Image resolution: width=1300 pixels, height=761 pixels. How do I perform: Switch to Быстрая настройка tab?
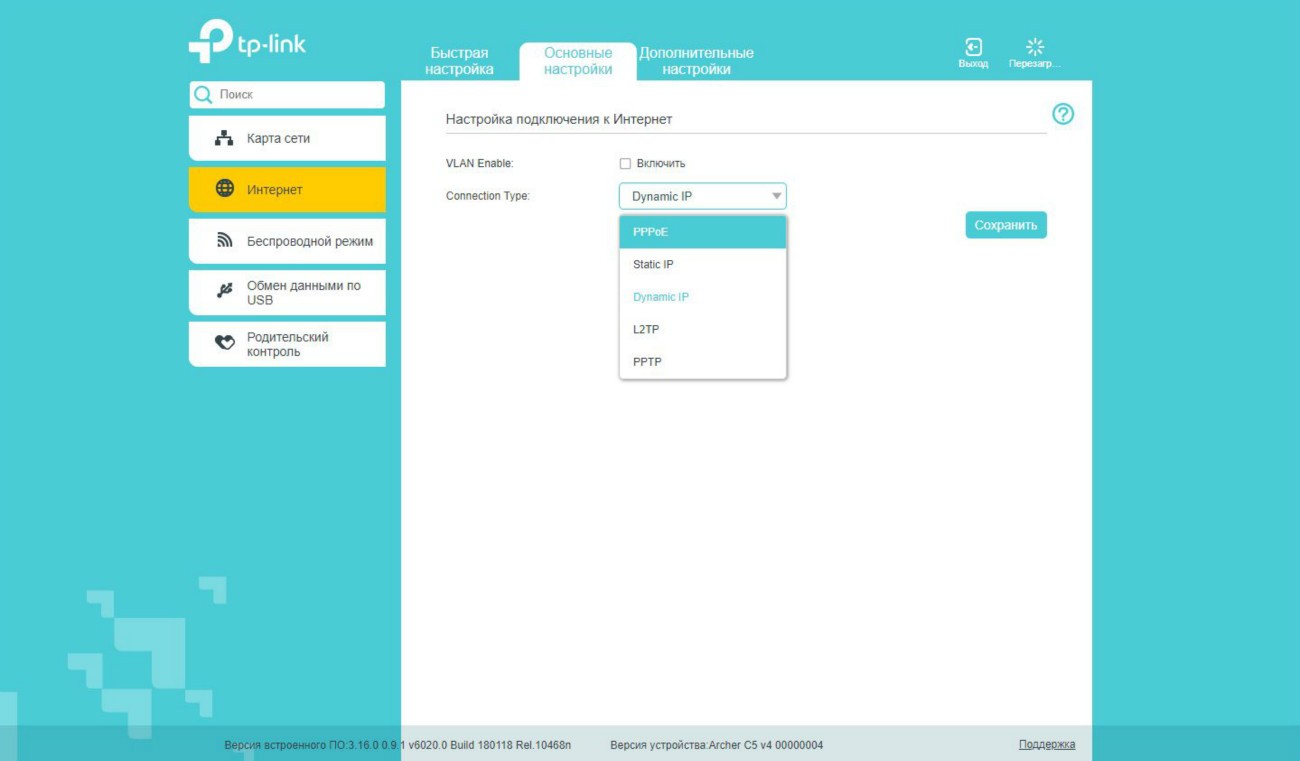[x=459, y=61]
